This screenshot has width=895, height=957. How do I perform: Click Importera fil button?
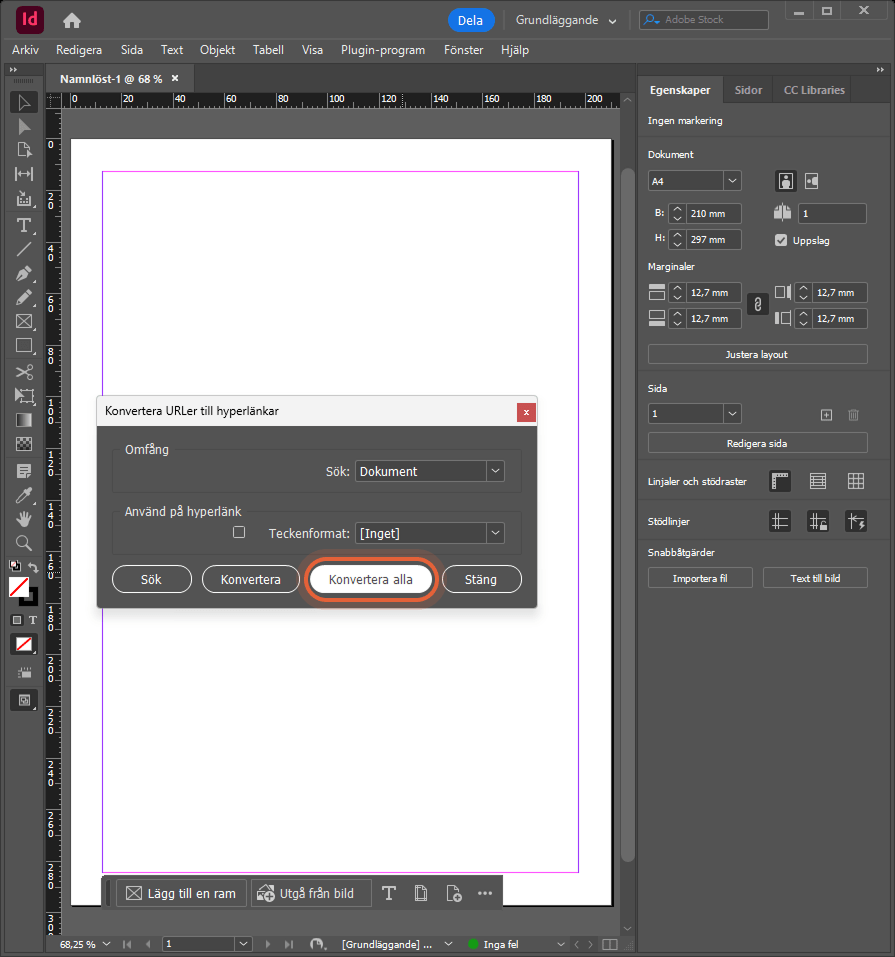point(700,578)
